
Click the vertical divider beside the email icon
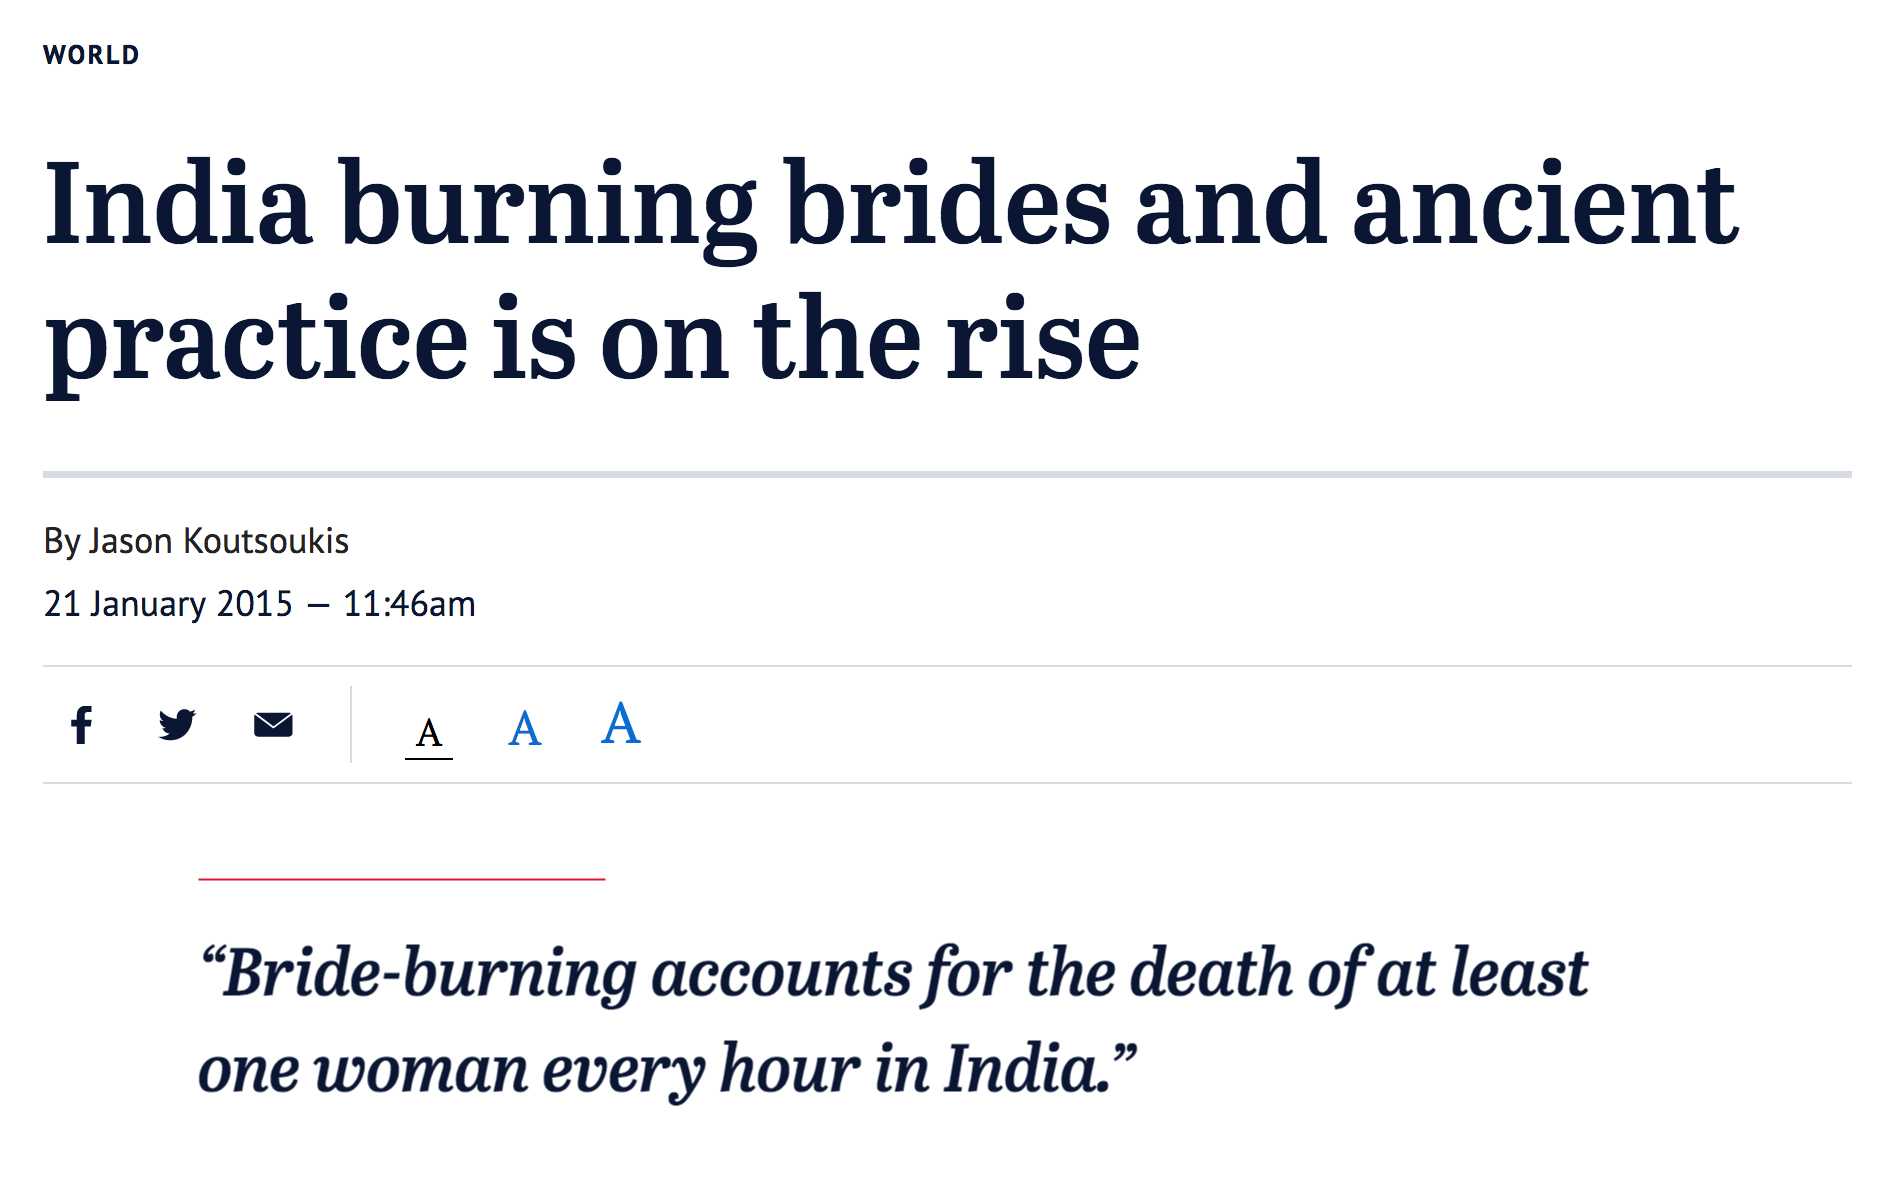pos(351,724)
